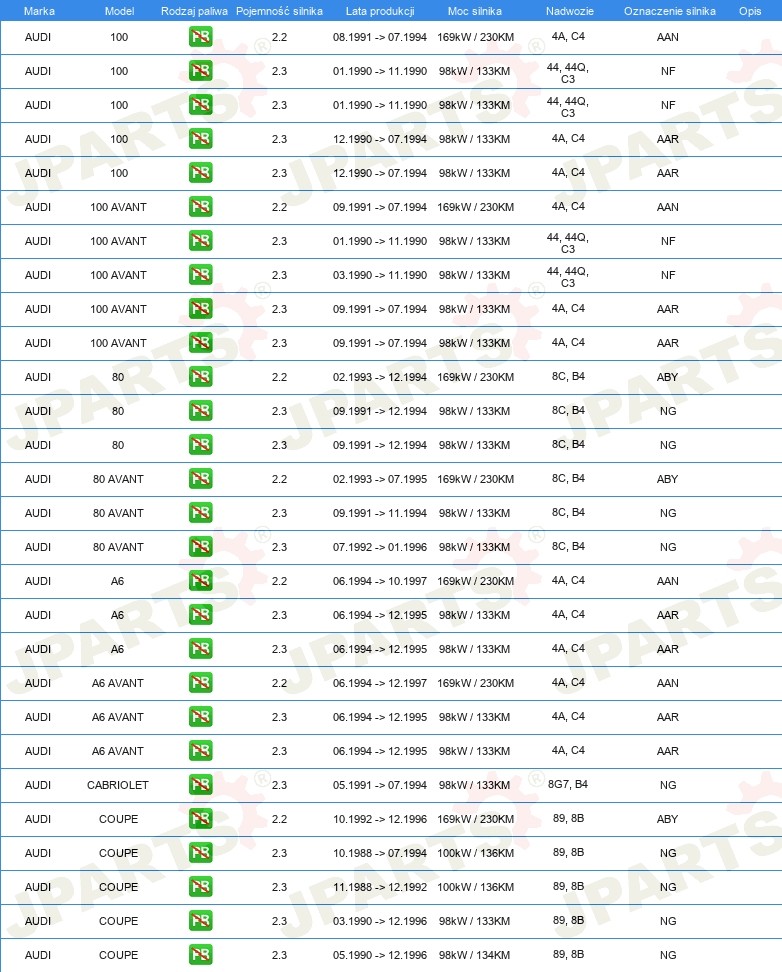782x972 pixels.
Task: Click the date range 06.1994 -> 12.1997
Action: pos(380,683)
